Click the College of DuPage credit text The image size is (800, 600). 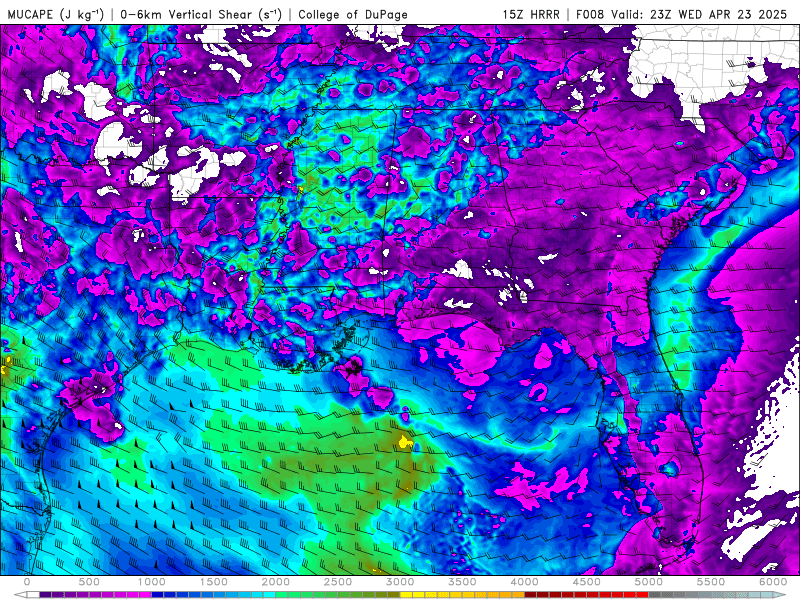353,14
